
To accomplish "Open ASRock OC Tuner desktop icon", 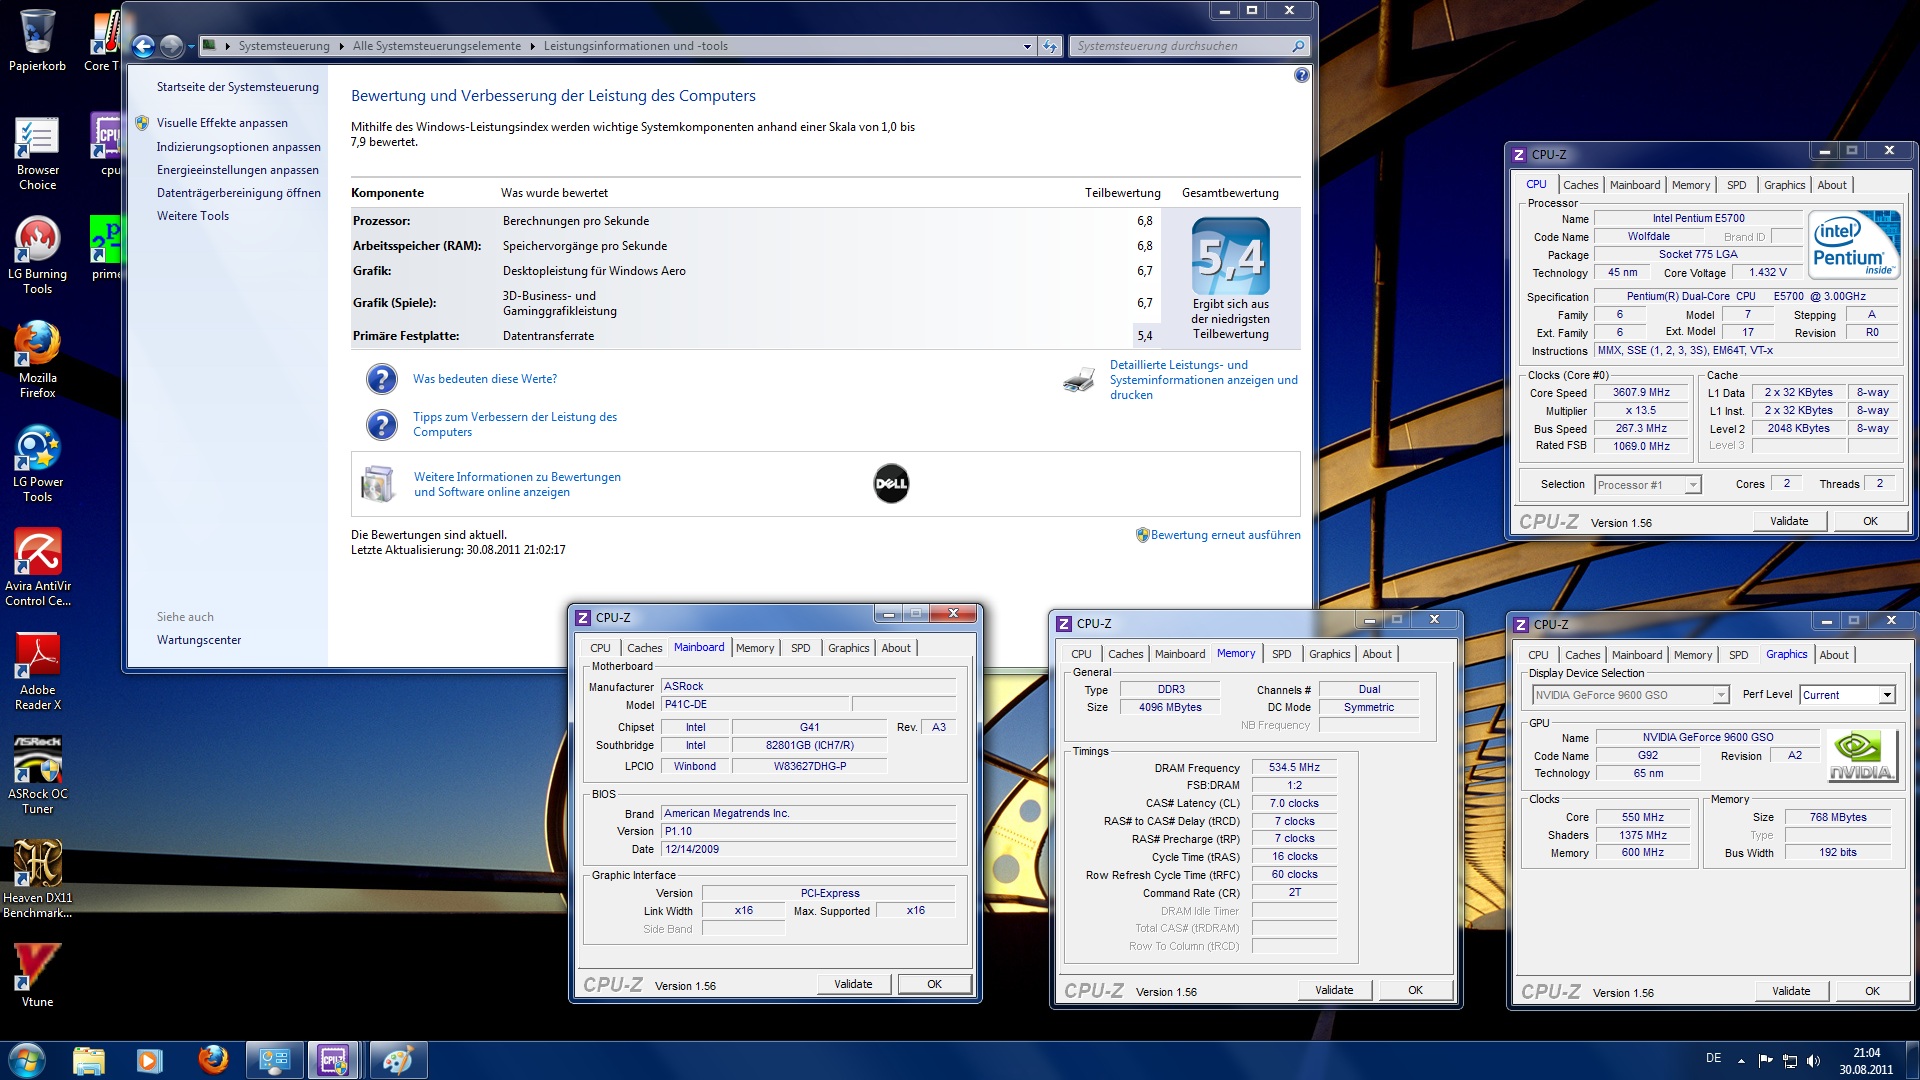I will [x=37, y=776].
